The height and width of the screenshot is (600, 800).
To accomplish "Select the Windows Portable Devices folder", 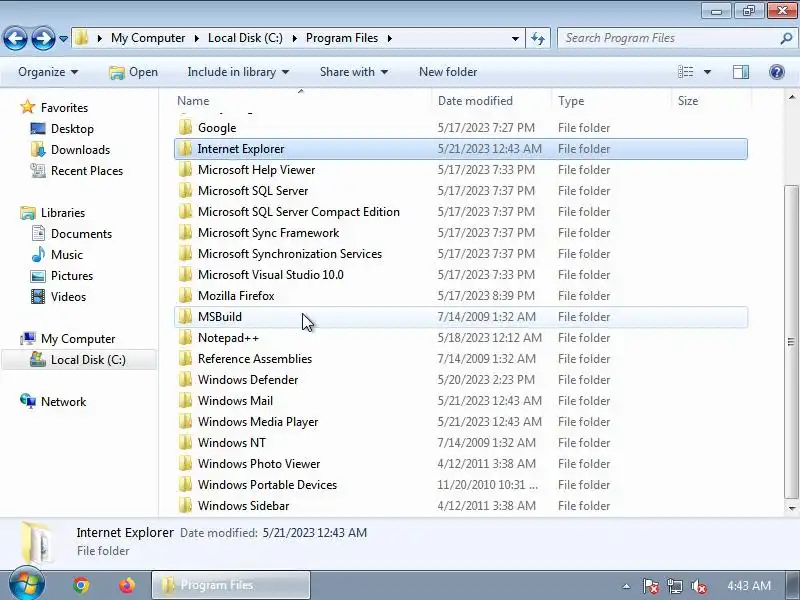I will click(x=461, y=485).
